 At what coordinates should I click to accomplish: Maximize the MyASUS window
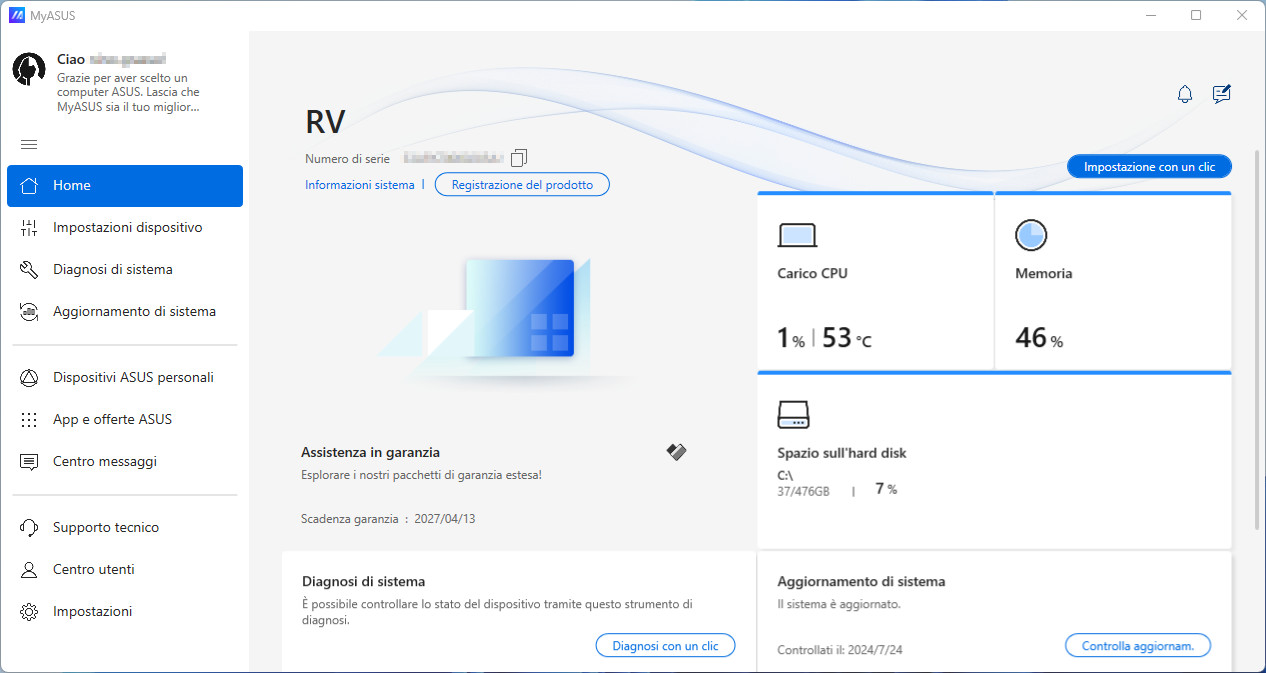pos(1196,15)
